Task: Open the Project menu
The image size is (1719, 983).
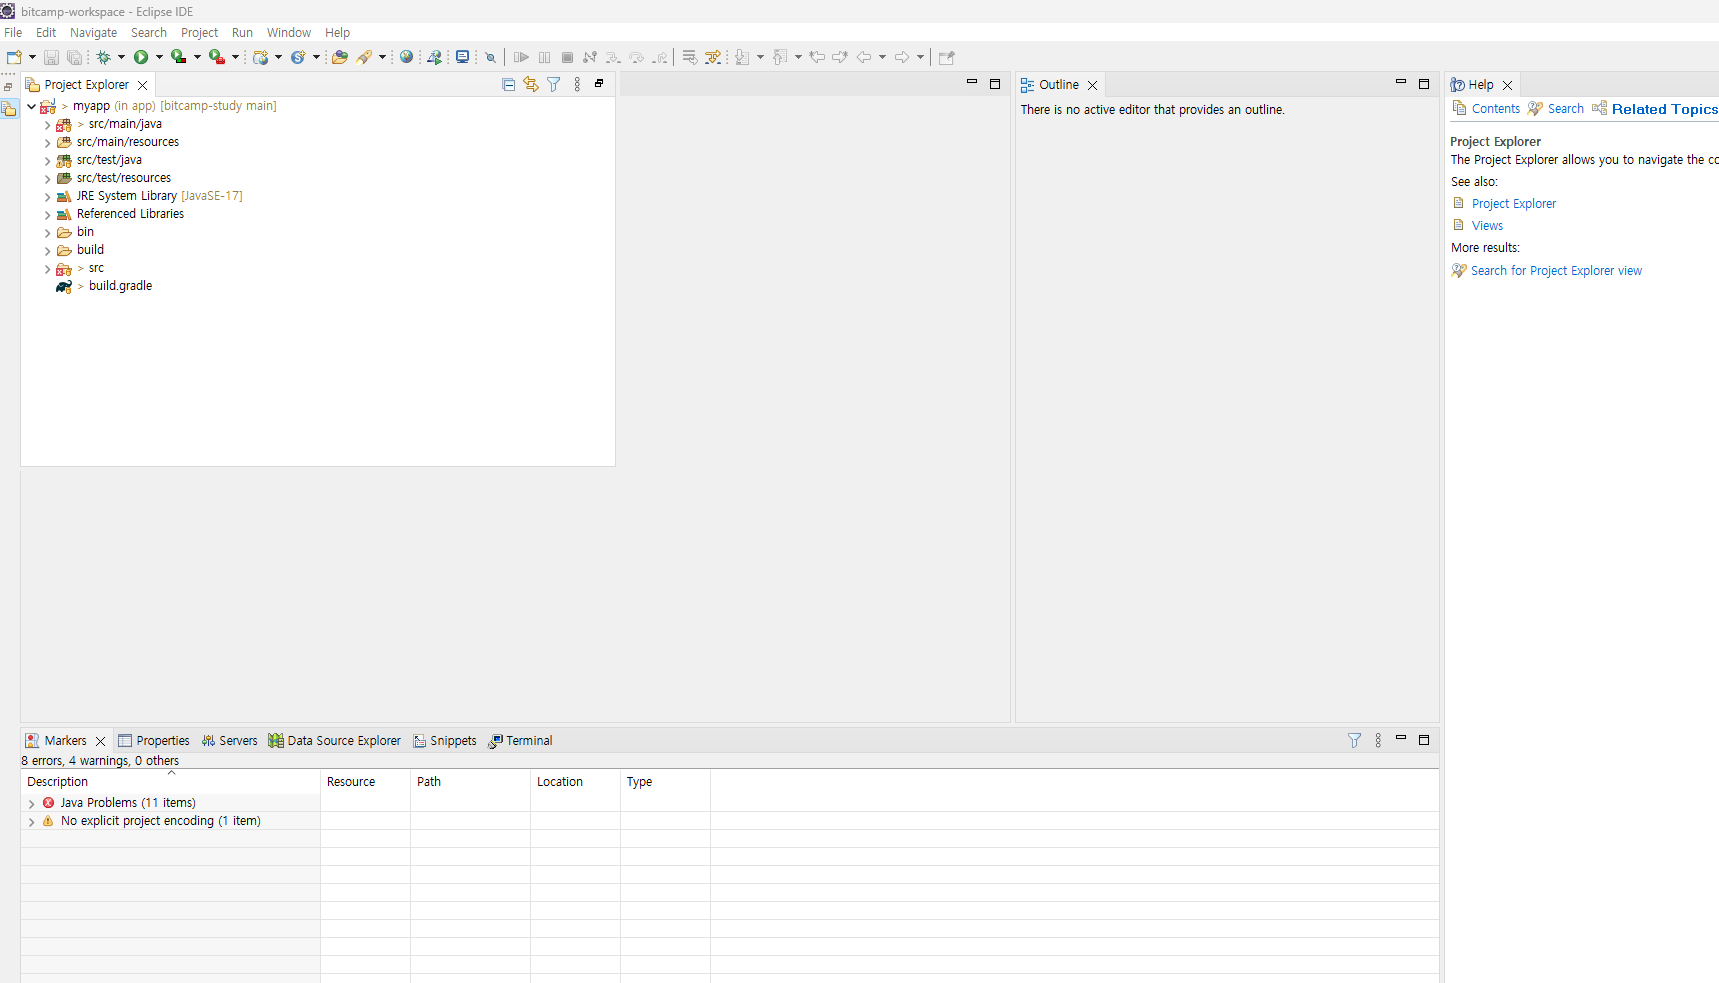Action: pos(199,33)
